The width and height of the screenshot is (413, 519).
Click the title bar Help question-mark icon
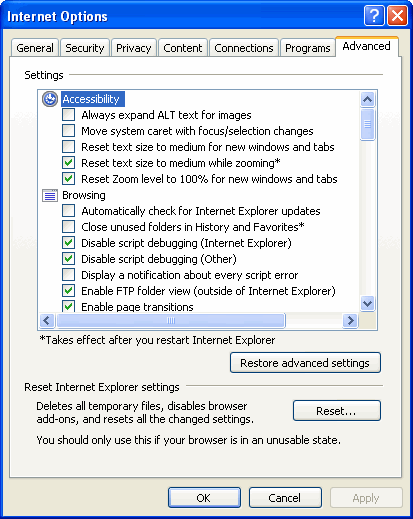point(374,15)
